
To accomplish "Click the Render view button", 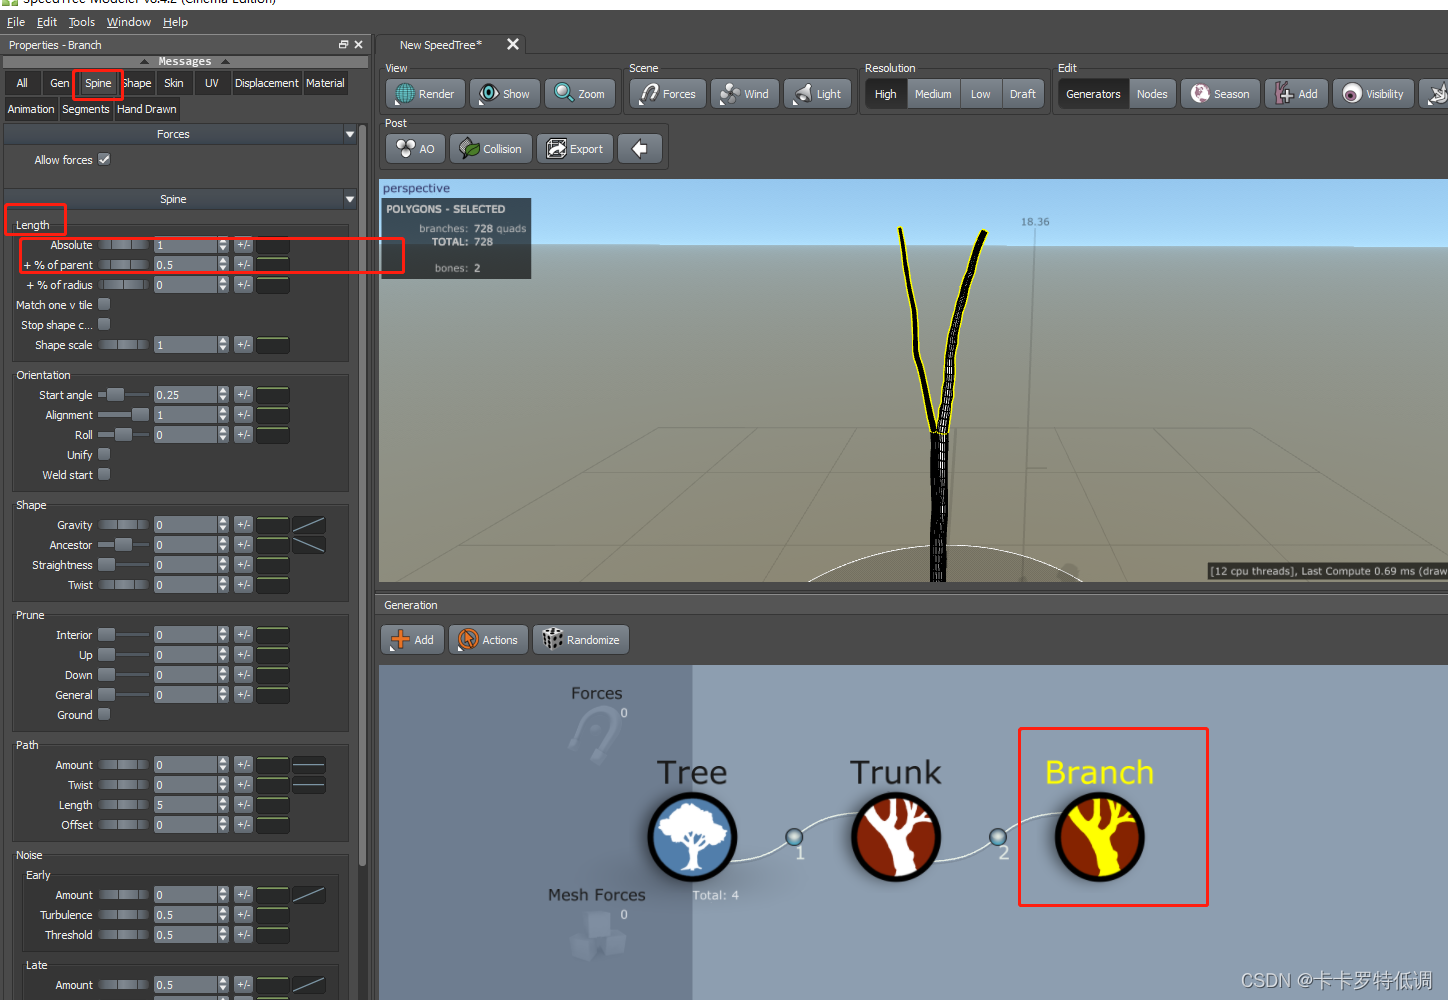I will (x=425, y=94).
